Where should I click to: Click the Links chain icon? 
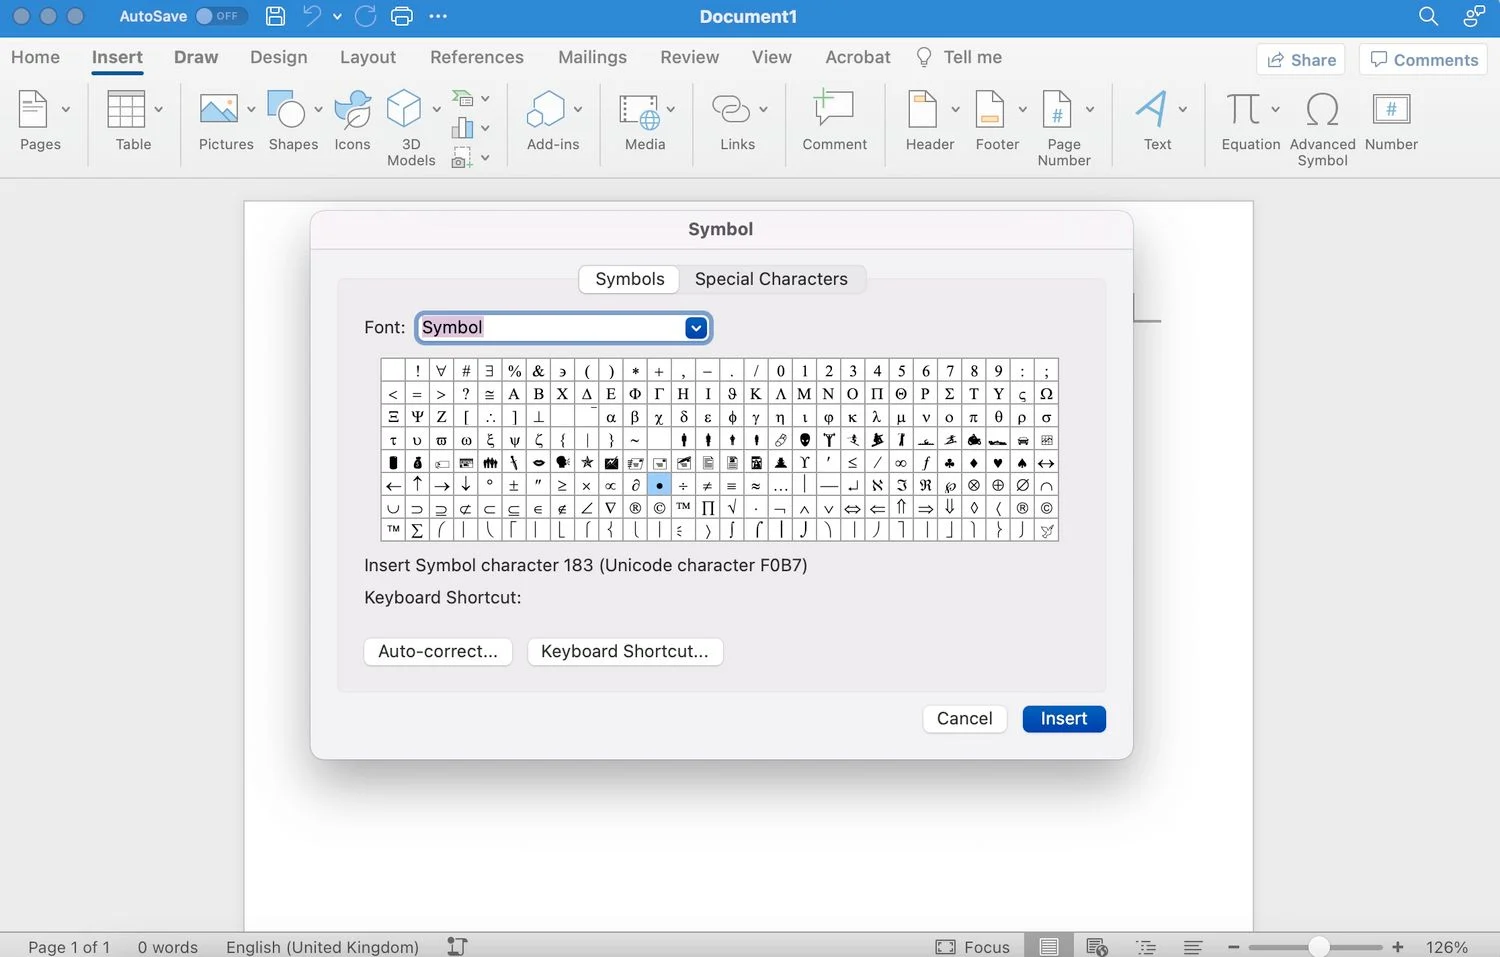click(731, 108)
